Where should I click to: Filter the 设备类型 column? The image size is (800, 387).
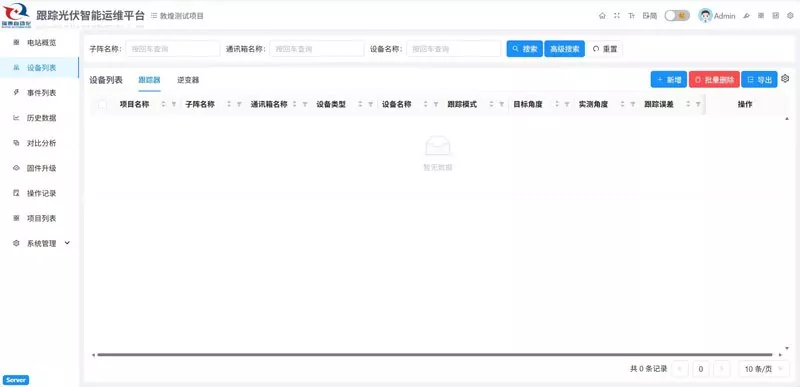point(370,104)
